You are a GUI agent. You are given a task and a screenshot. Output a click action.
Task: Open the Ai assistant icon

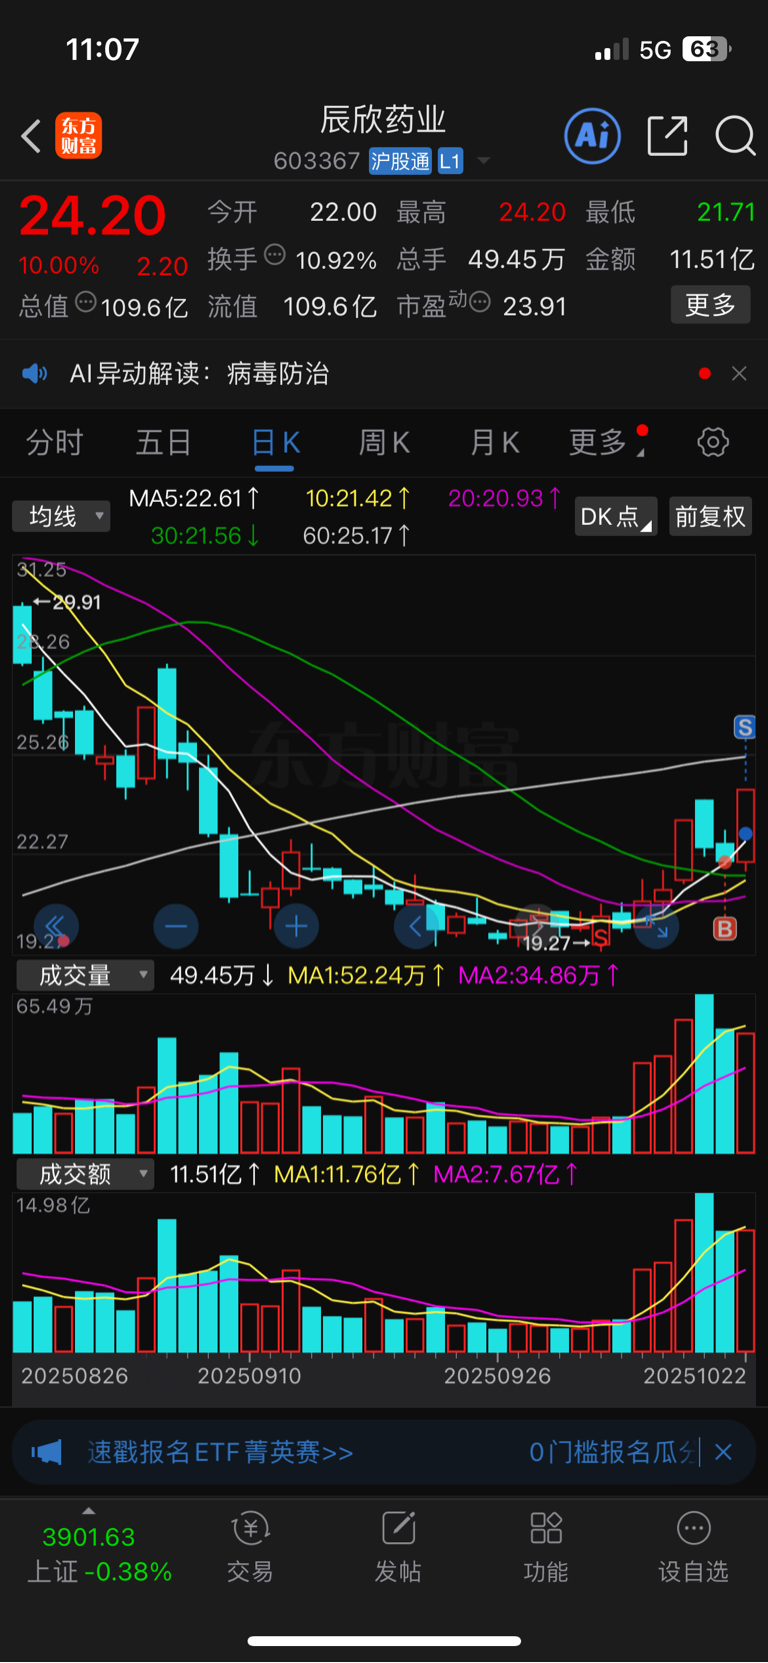coord(593,136)
